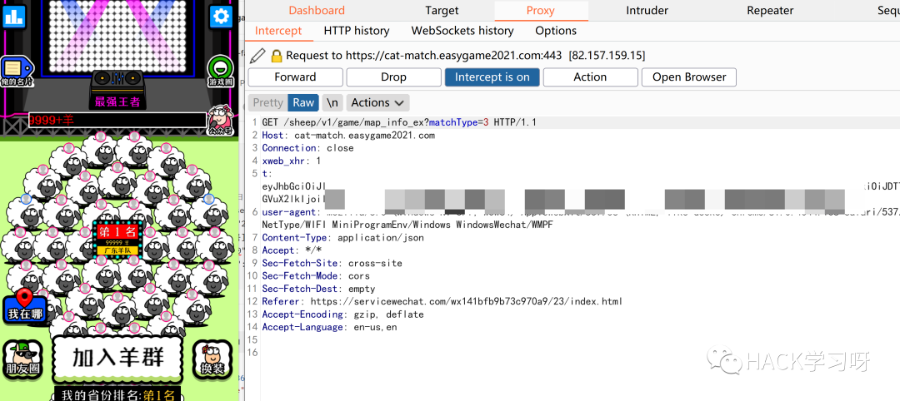Open the 换装 costume change icon

212,358
